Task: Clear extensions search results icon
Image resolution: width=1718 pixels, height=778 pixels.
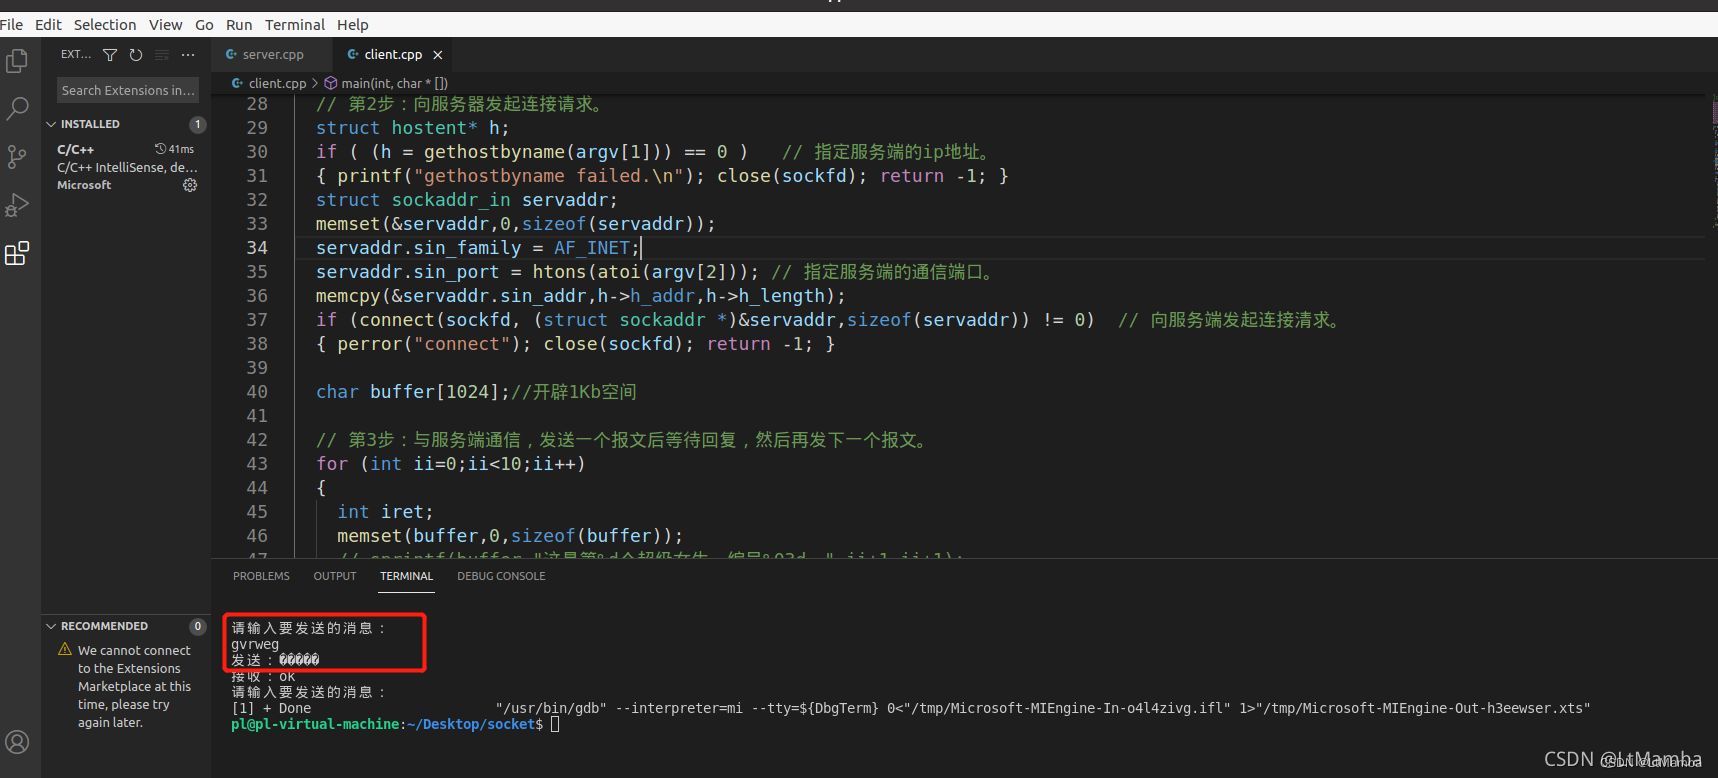Action: (x=162, y=55)
